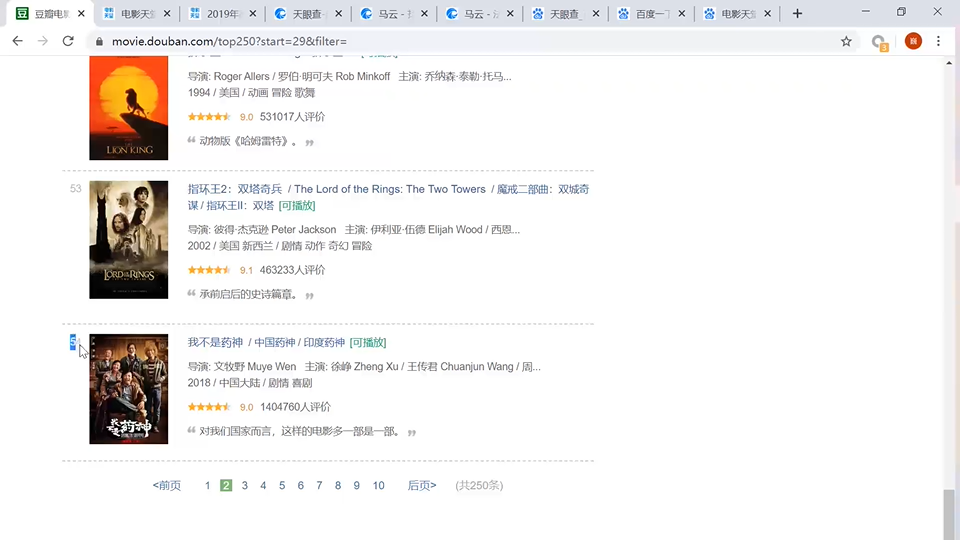Go to the previous page via <前页
The height and width of the screenshot is (540, 960).
(x=167, y=486)
